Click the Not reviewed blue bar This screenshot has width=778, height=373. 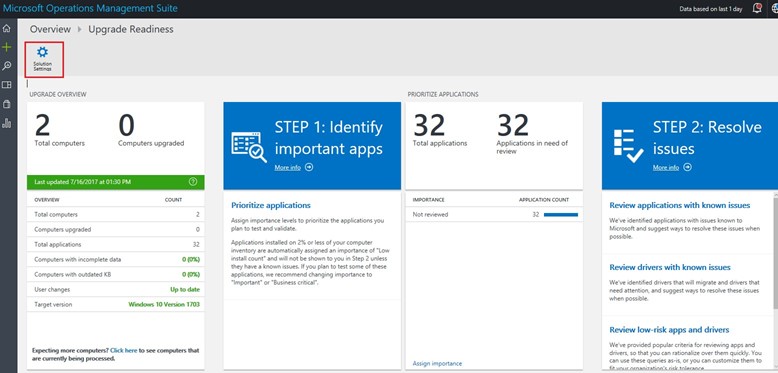(561, 215)
